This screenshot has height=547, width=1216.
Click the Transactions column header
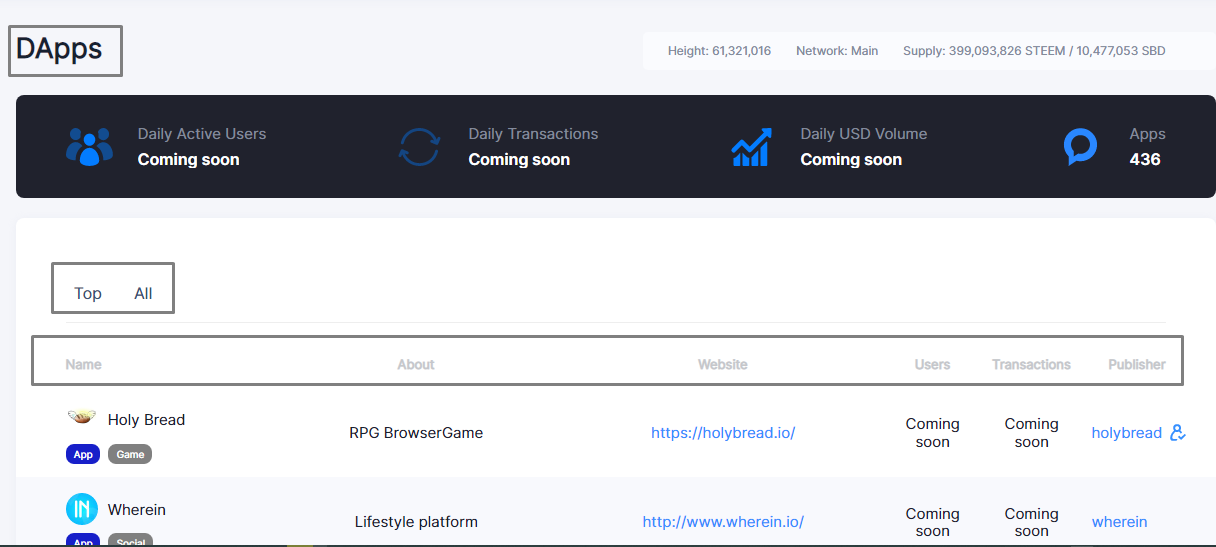[x=1031, y=365]
